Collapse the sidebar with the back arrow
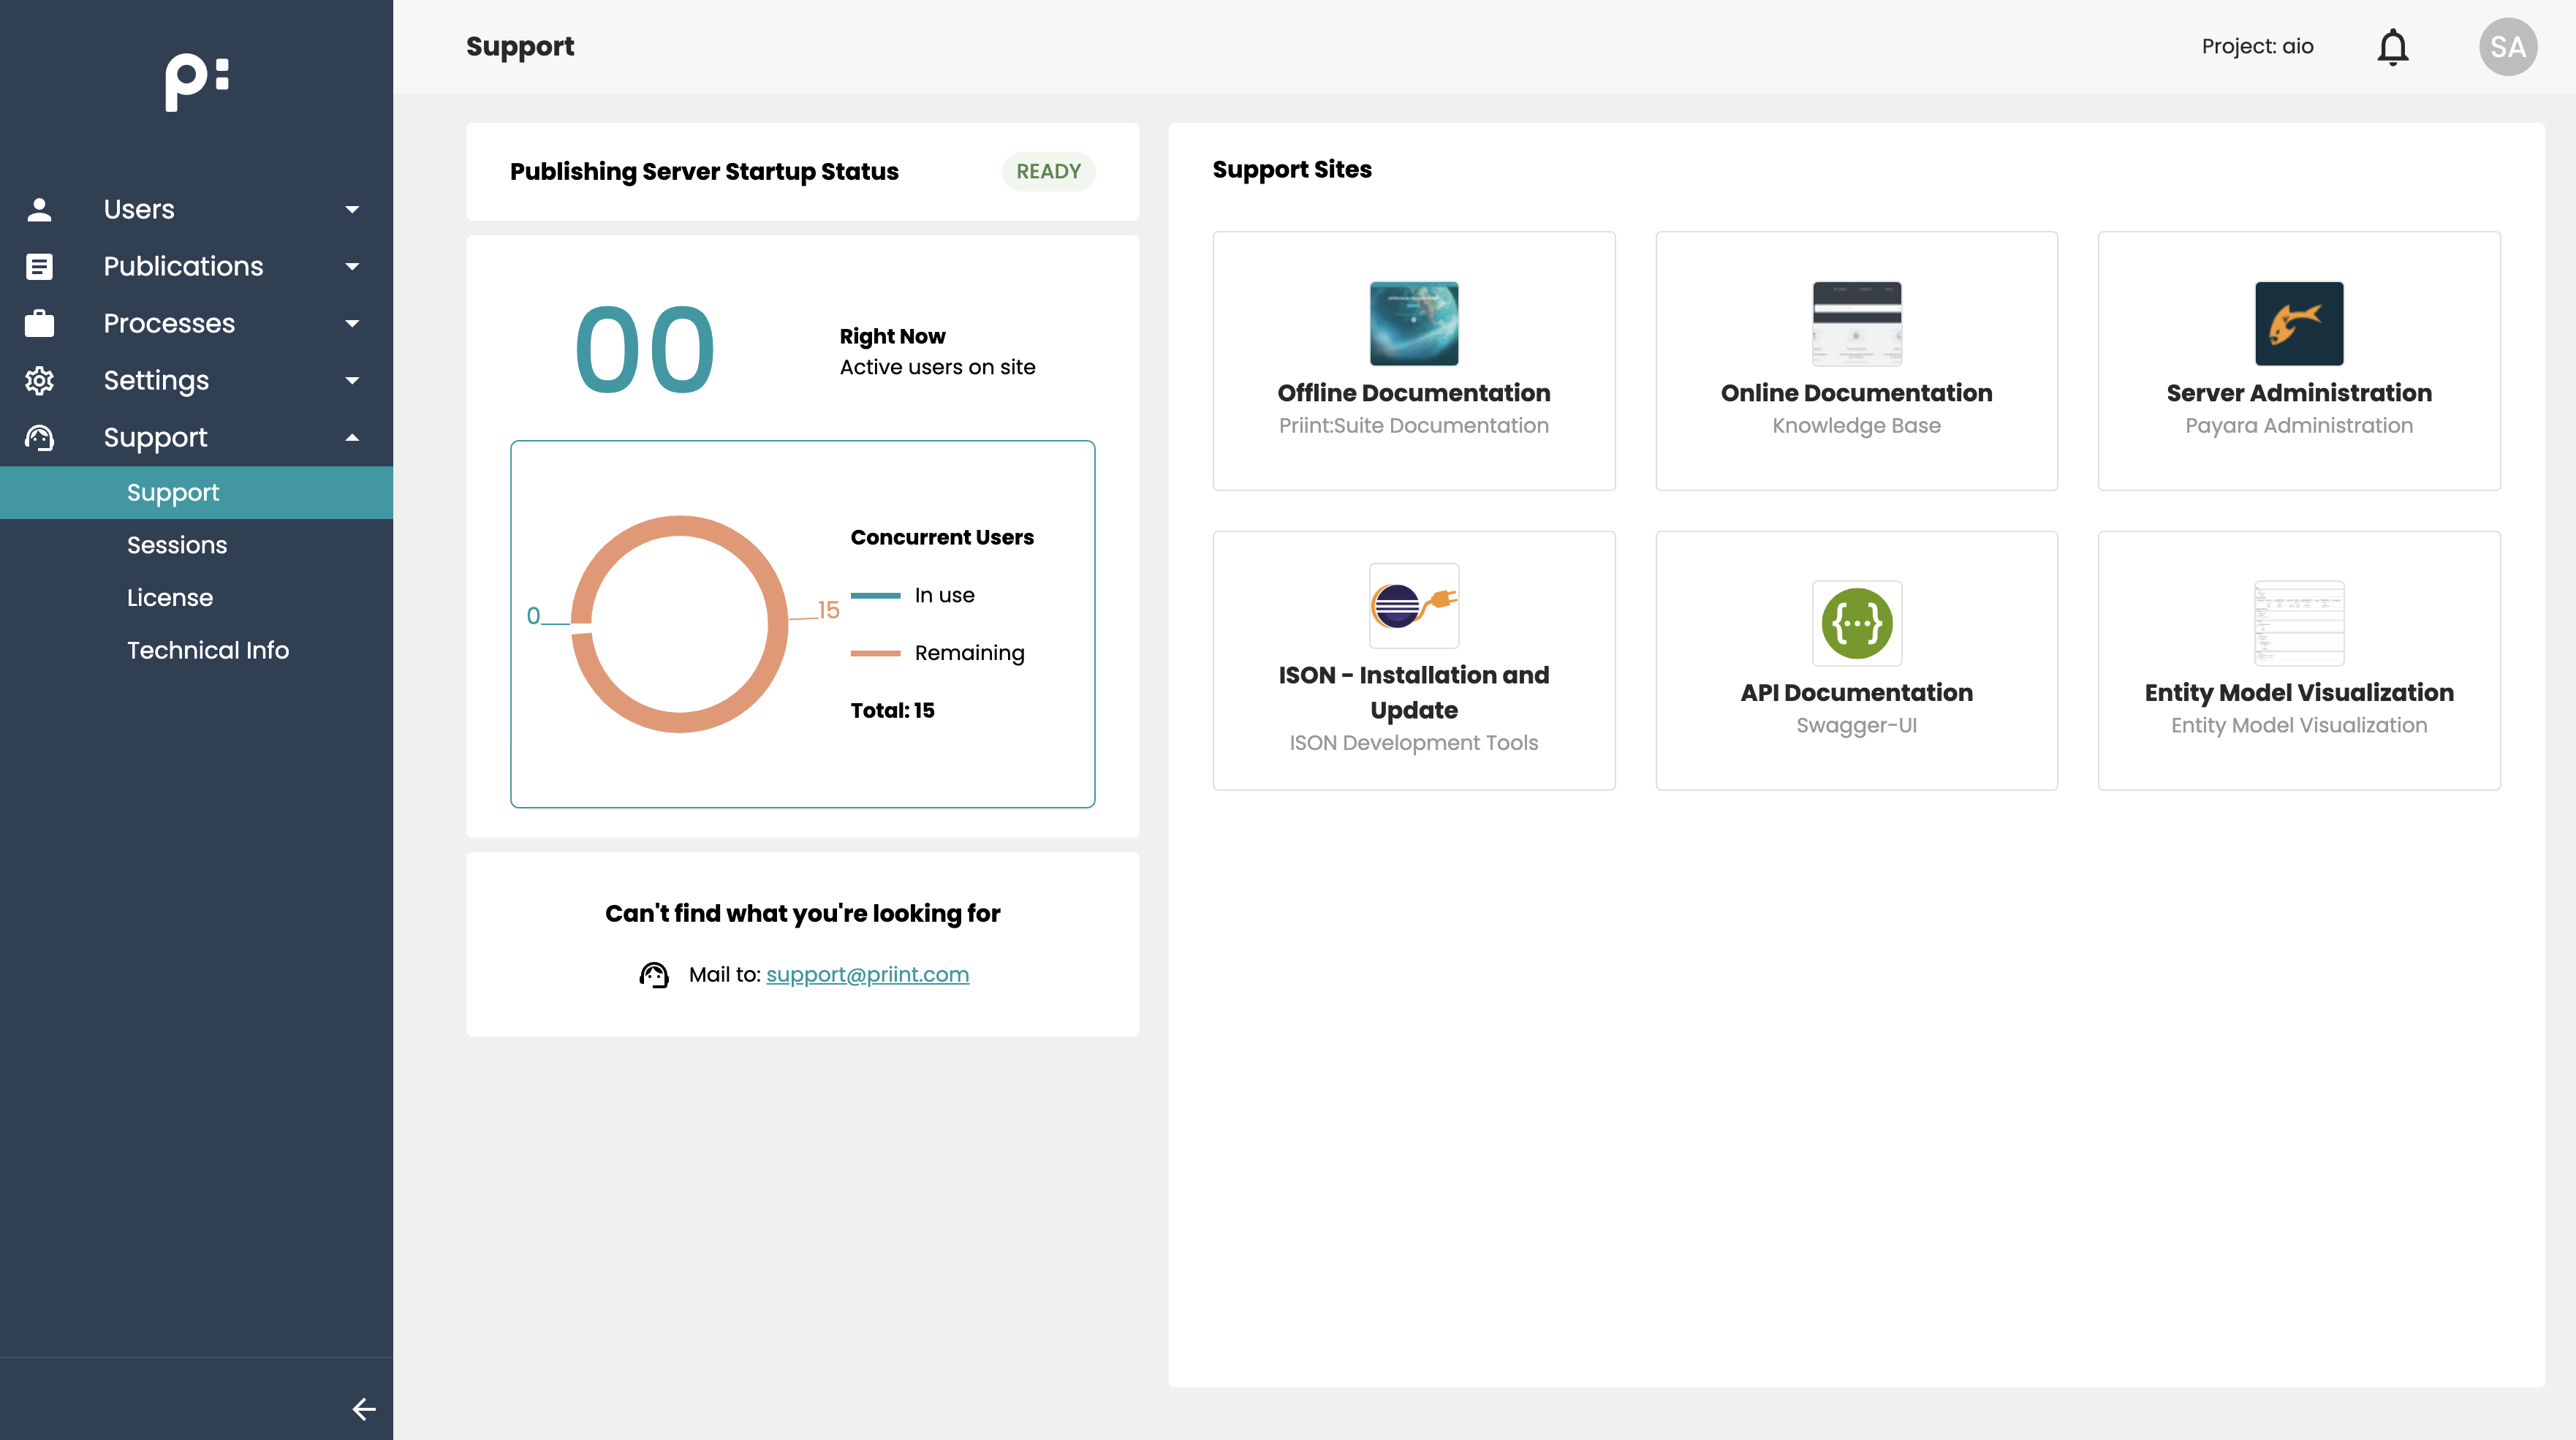Viewport: 2576px width, 1440px height. click(364, 1409)
